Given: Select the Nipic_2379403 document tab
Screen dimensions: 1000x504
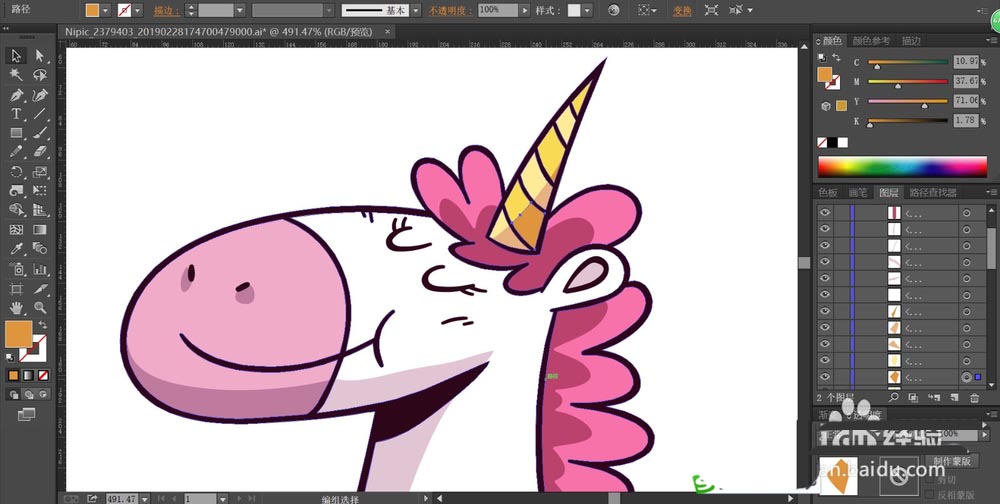Looking at the screenshot, I should pyautogui.click(x=219, y=31).
